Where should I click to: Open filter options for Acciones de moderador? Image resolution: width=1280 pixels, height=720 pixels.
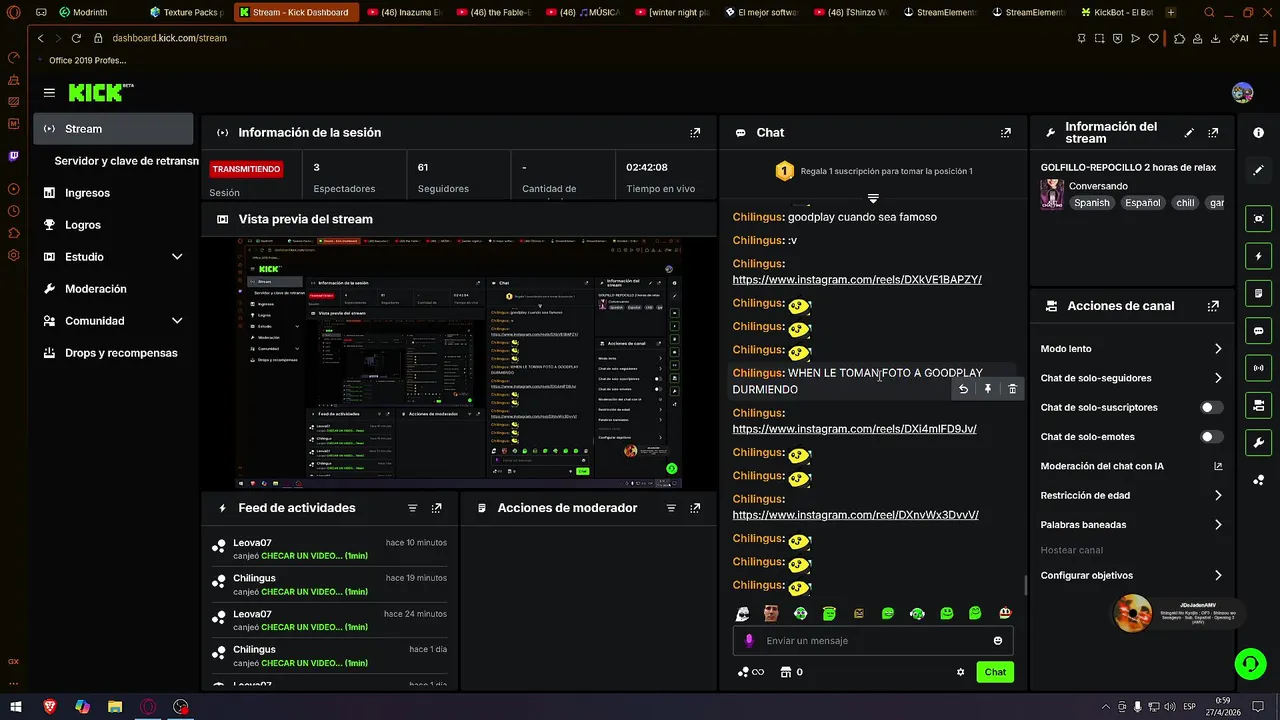pos(671,508)
